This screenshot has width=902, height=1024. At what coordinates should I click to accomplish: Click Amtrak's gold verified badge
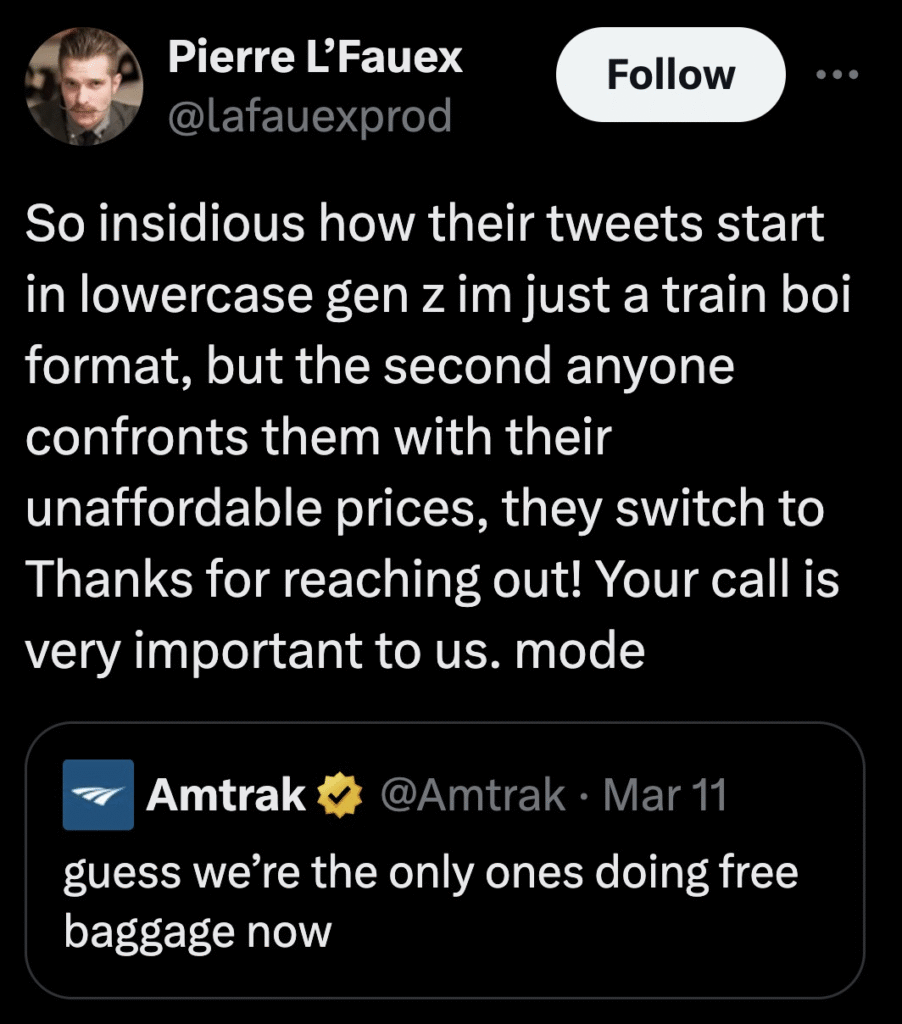(x=336, y=796)
